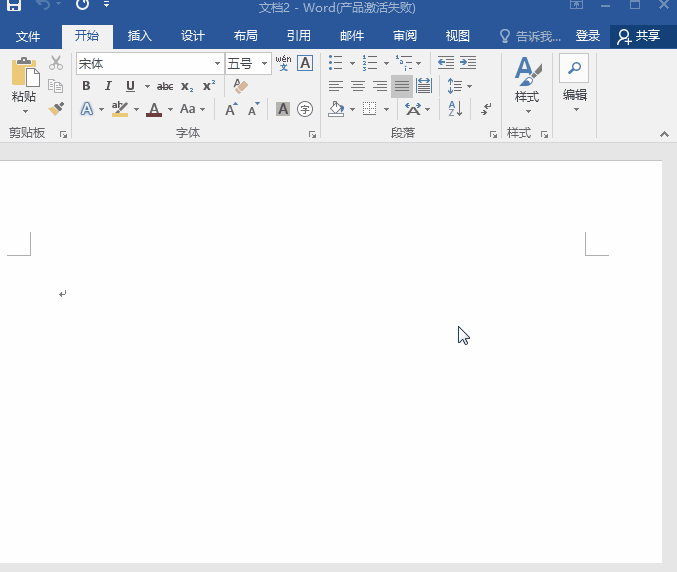Expand the Paste options arrow
The height and width of the screenshot is (572, 677).
[x=25, y=111]
